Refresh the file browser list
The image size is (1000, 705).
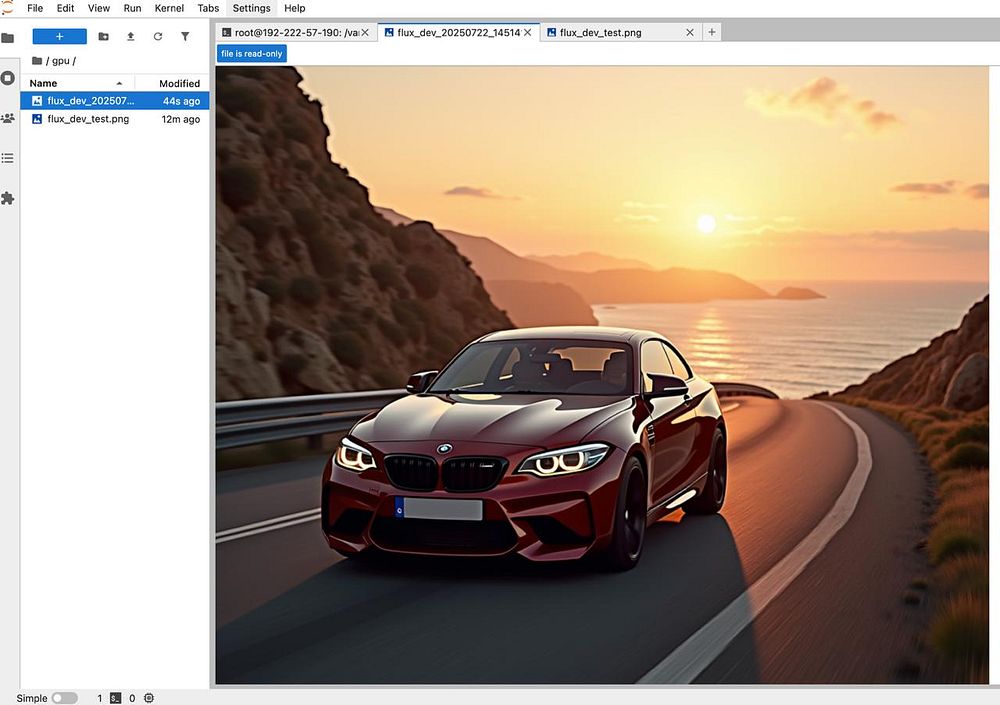click(x=157, y=36)
